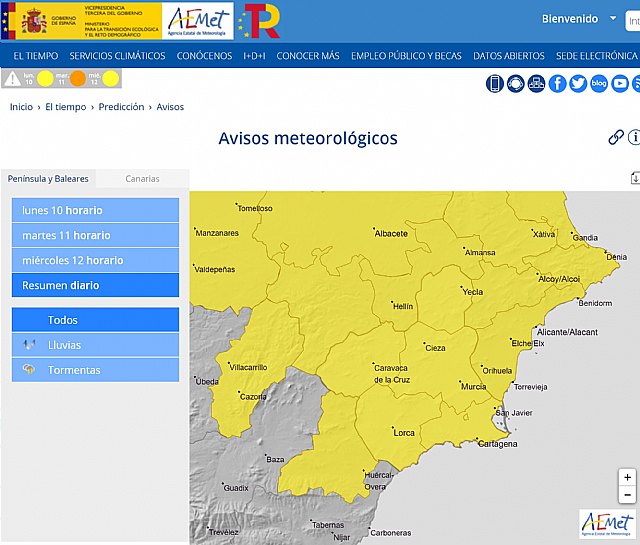Select Todos warning filter
Viewport: 640px width, 545px height.
[95, 320]
